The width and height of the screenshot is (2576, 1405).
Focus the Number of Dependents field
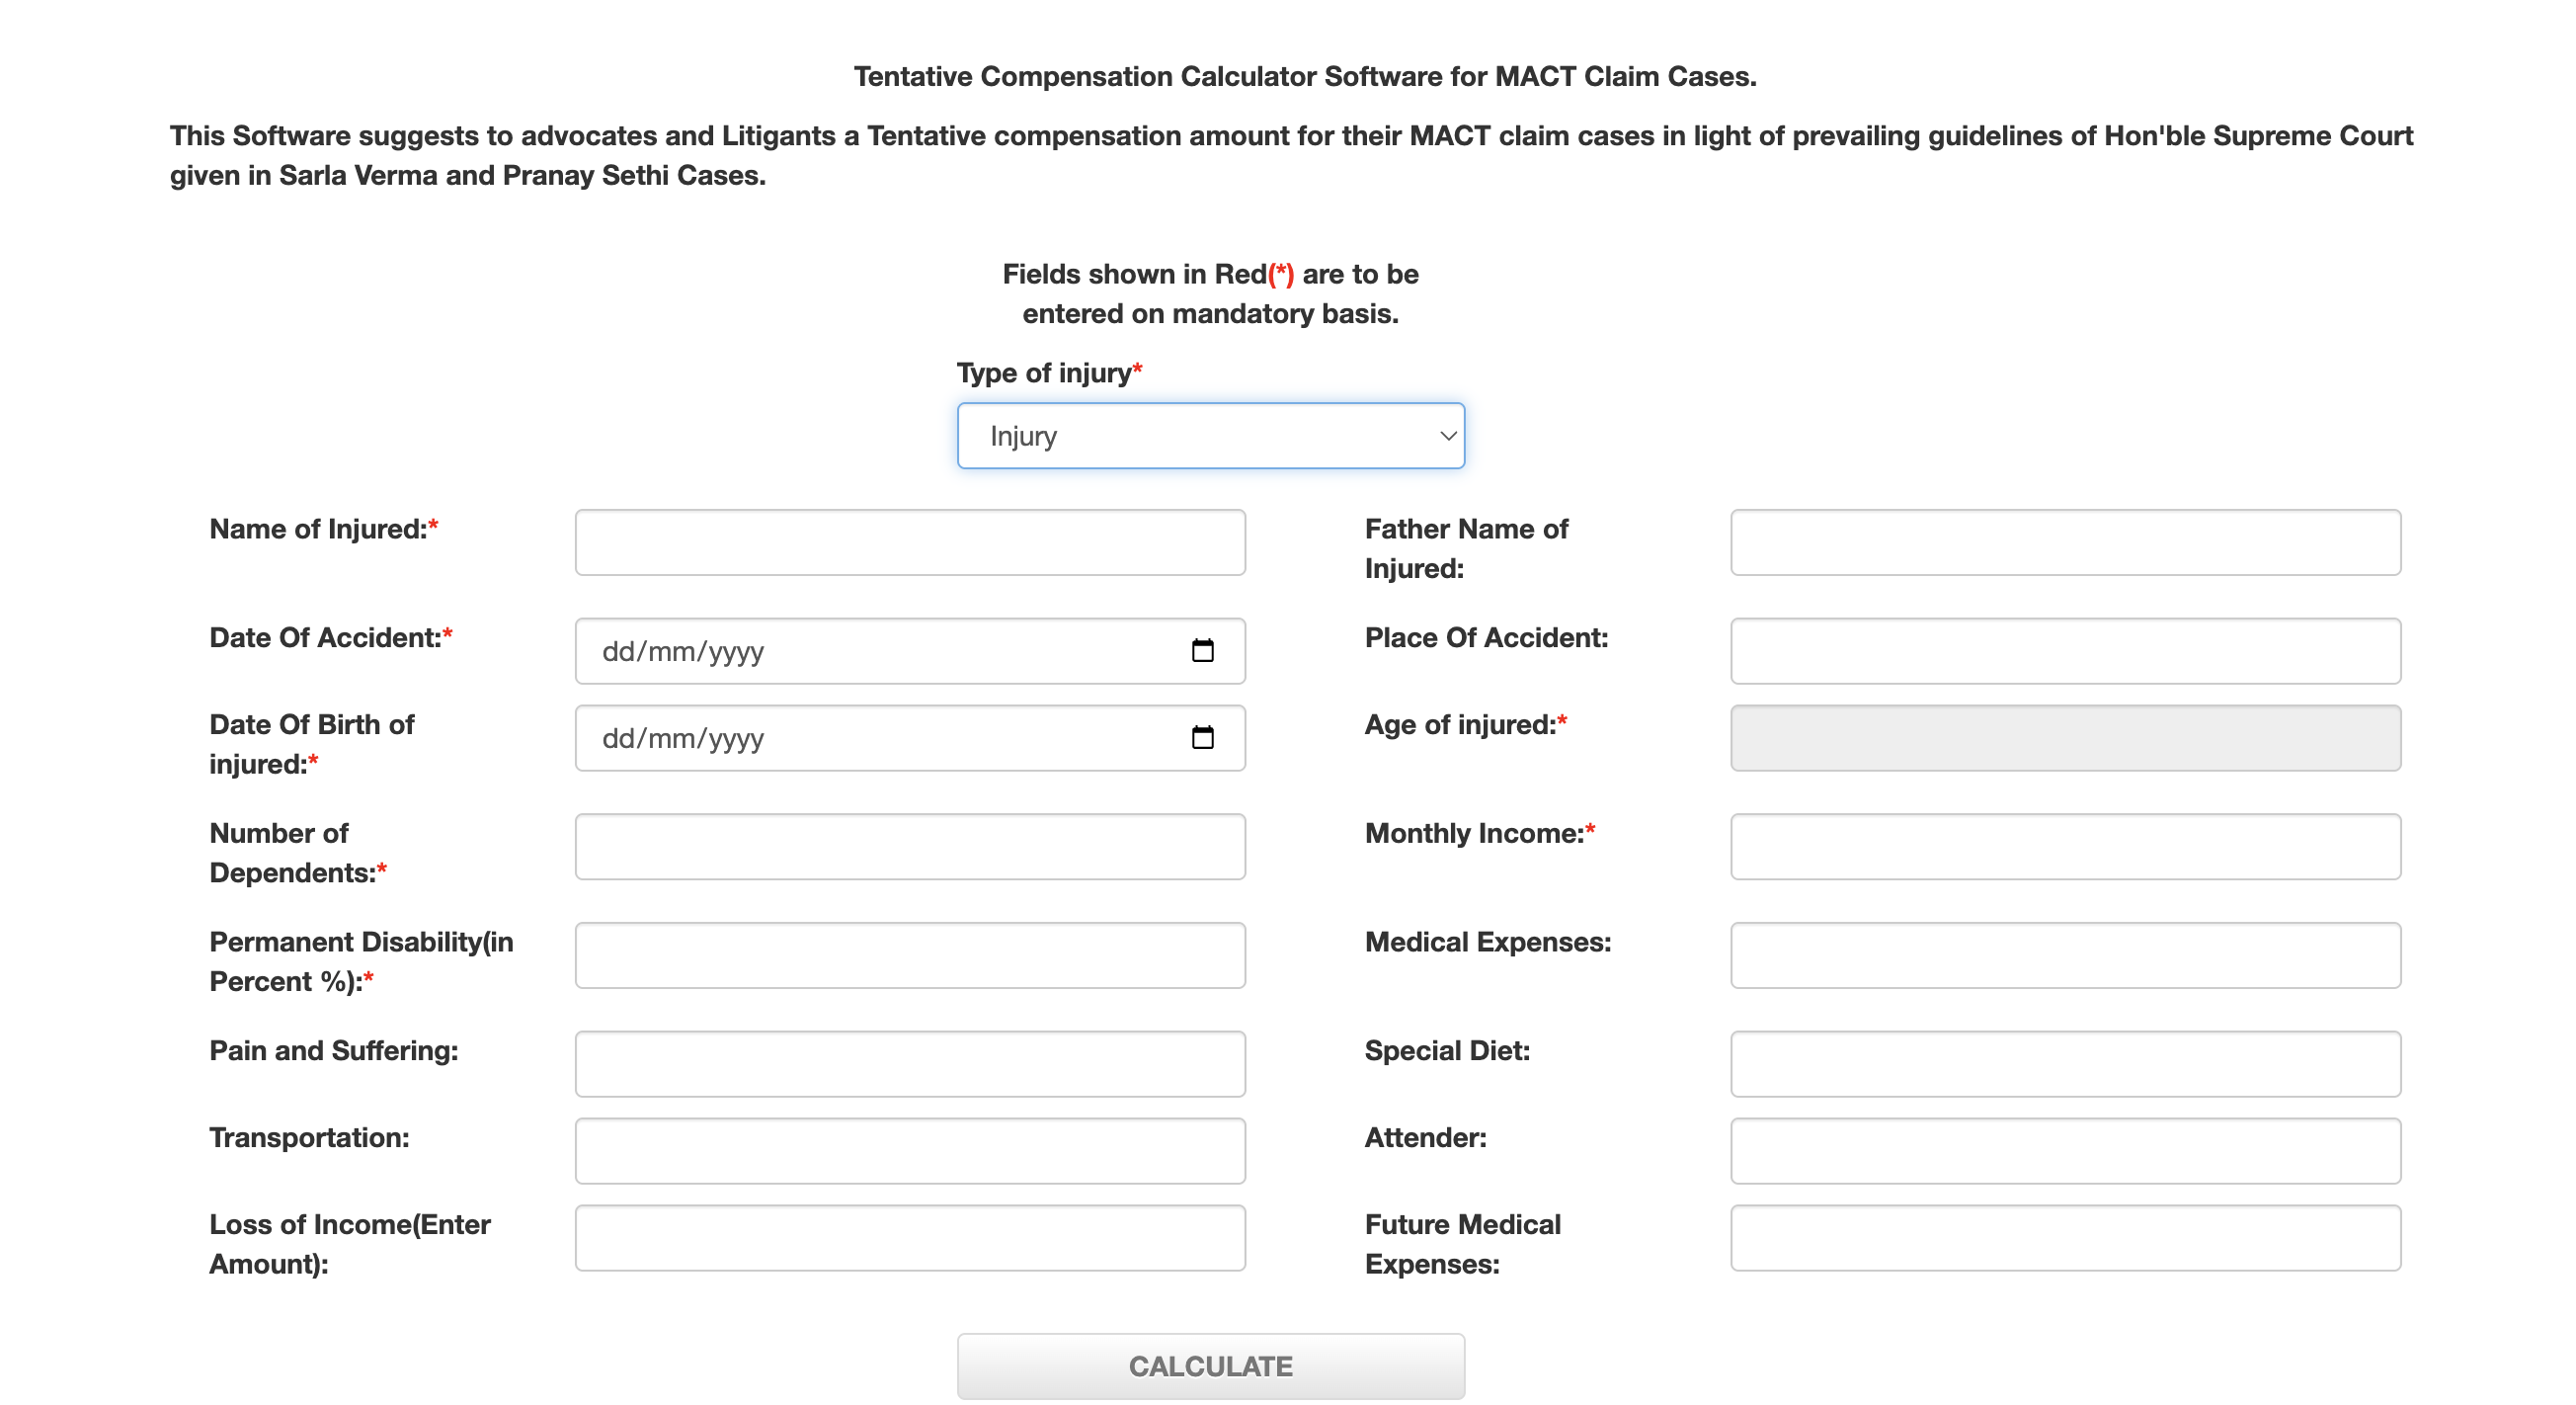[x=909, y=847]
